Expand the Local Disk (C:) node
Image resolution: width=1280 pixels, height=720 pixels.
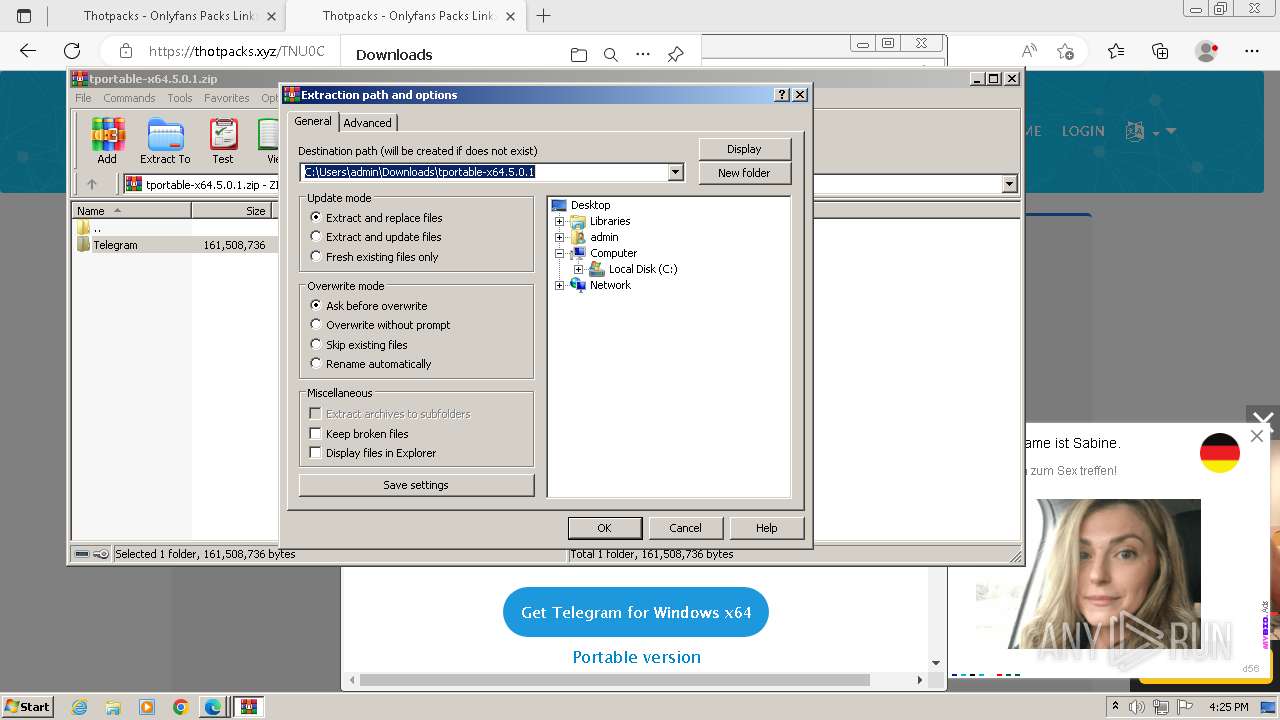tap(579, 269)
